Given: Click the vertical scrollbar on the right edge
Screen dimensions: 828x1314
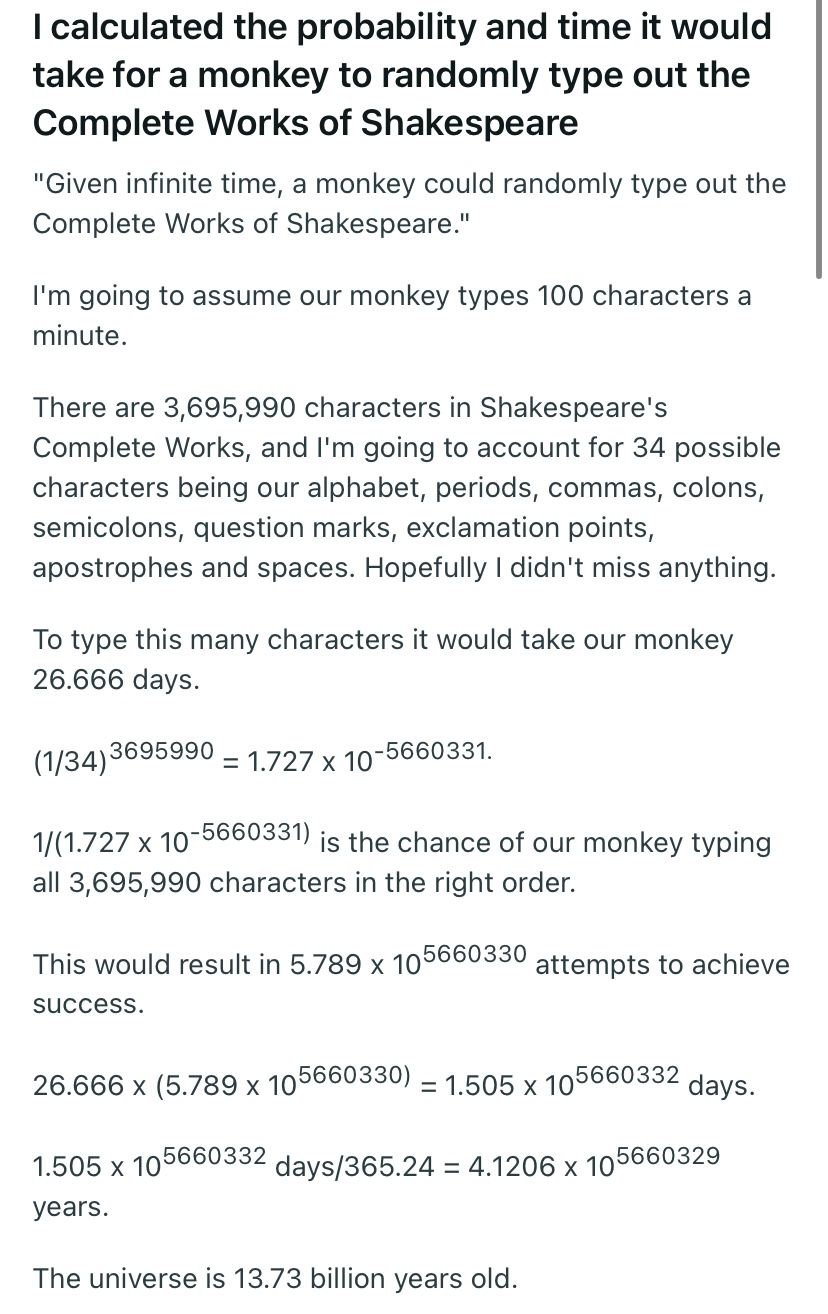Looking at the screenshot, I should coord(819,140).
